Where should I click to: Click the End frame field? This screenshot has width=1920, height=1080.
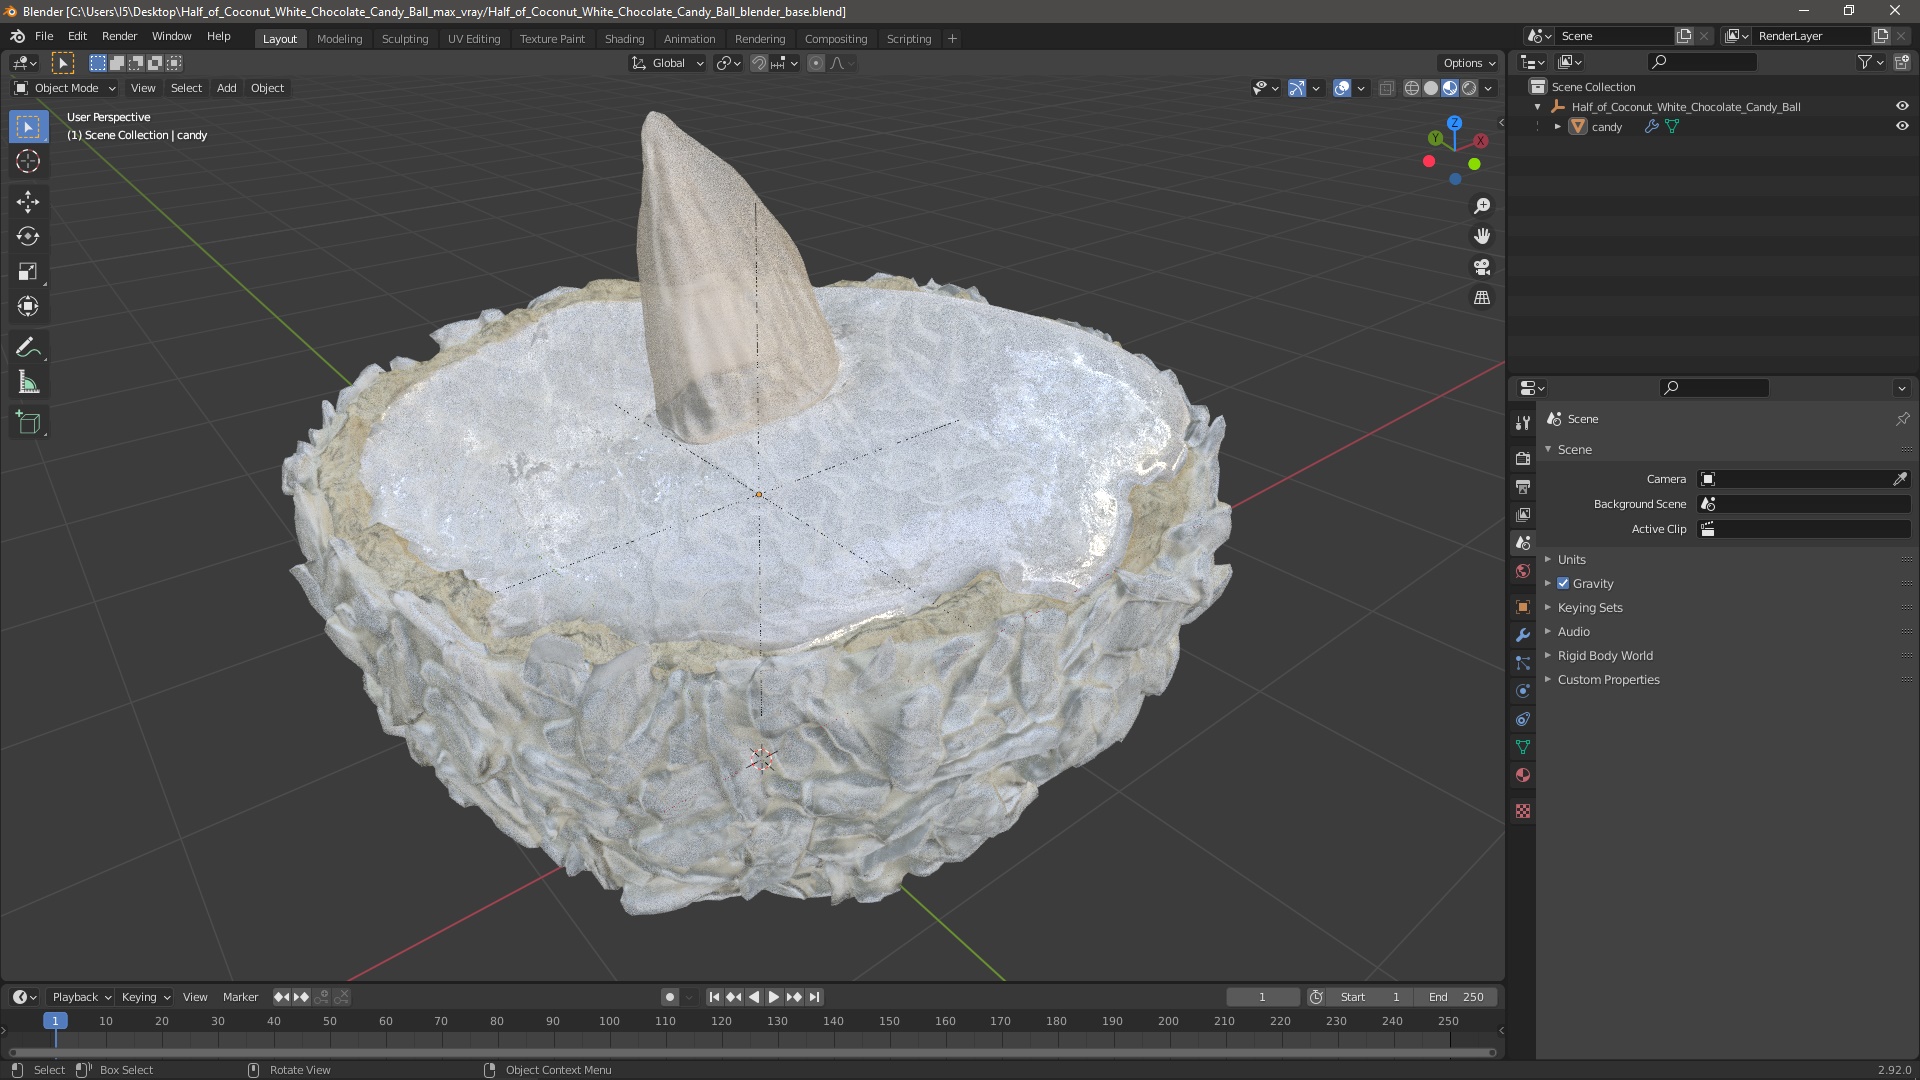(1457, 997)
